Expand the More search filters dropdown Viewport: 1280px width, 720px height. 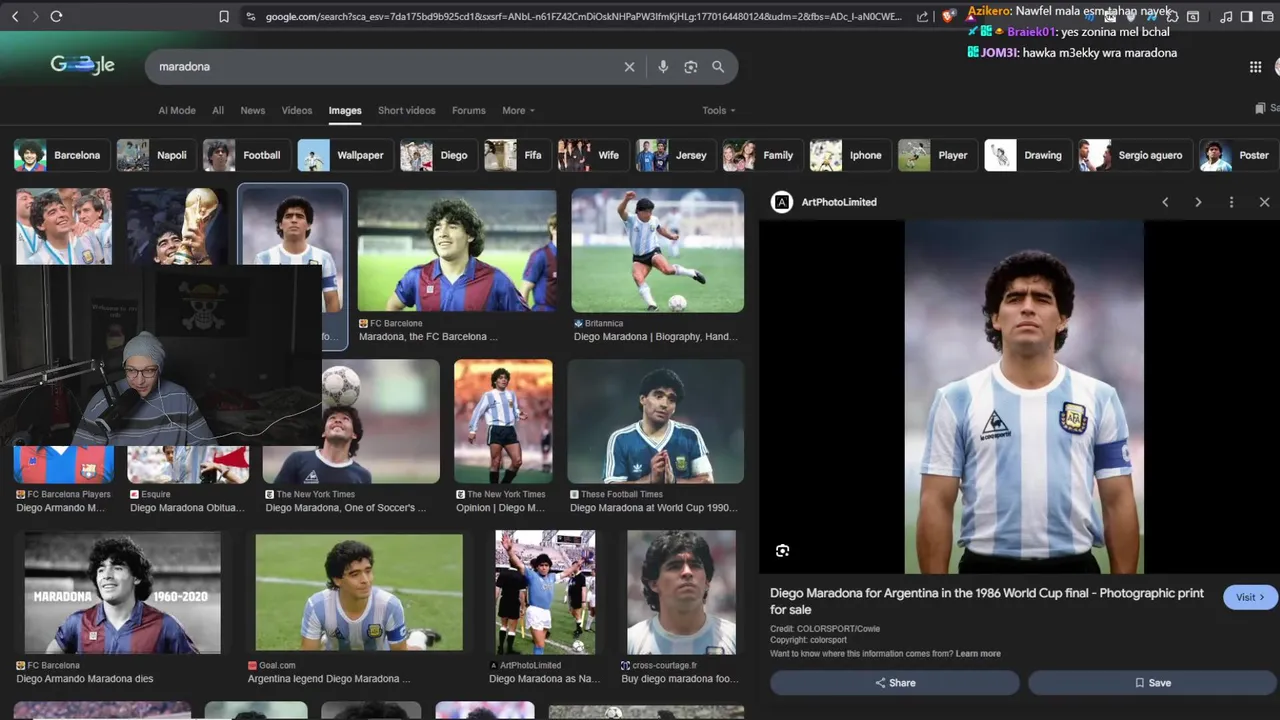pos(518,111)
